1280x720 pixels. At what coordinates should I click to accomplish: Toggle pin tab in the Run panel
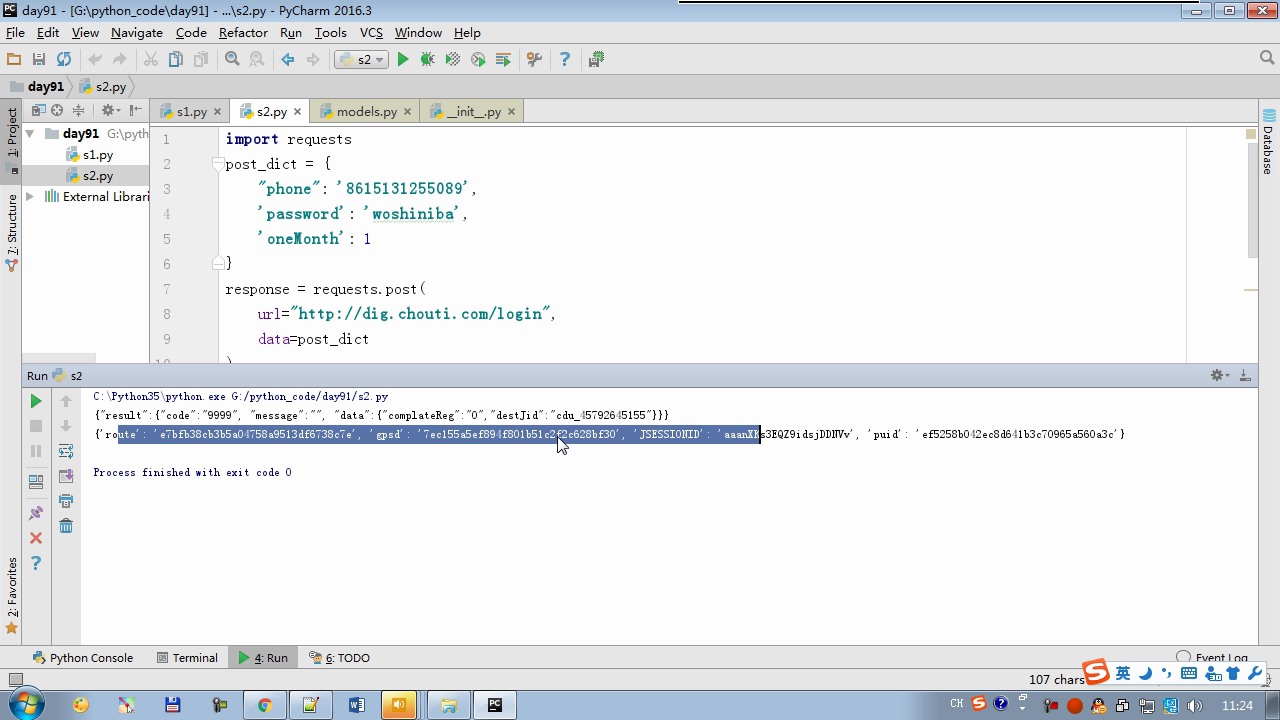pyautogui.click(x=36, y=513)
